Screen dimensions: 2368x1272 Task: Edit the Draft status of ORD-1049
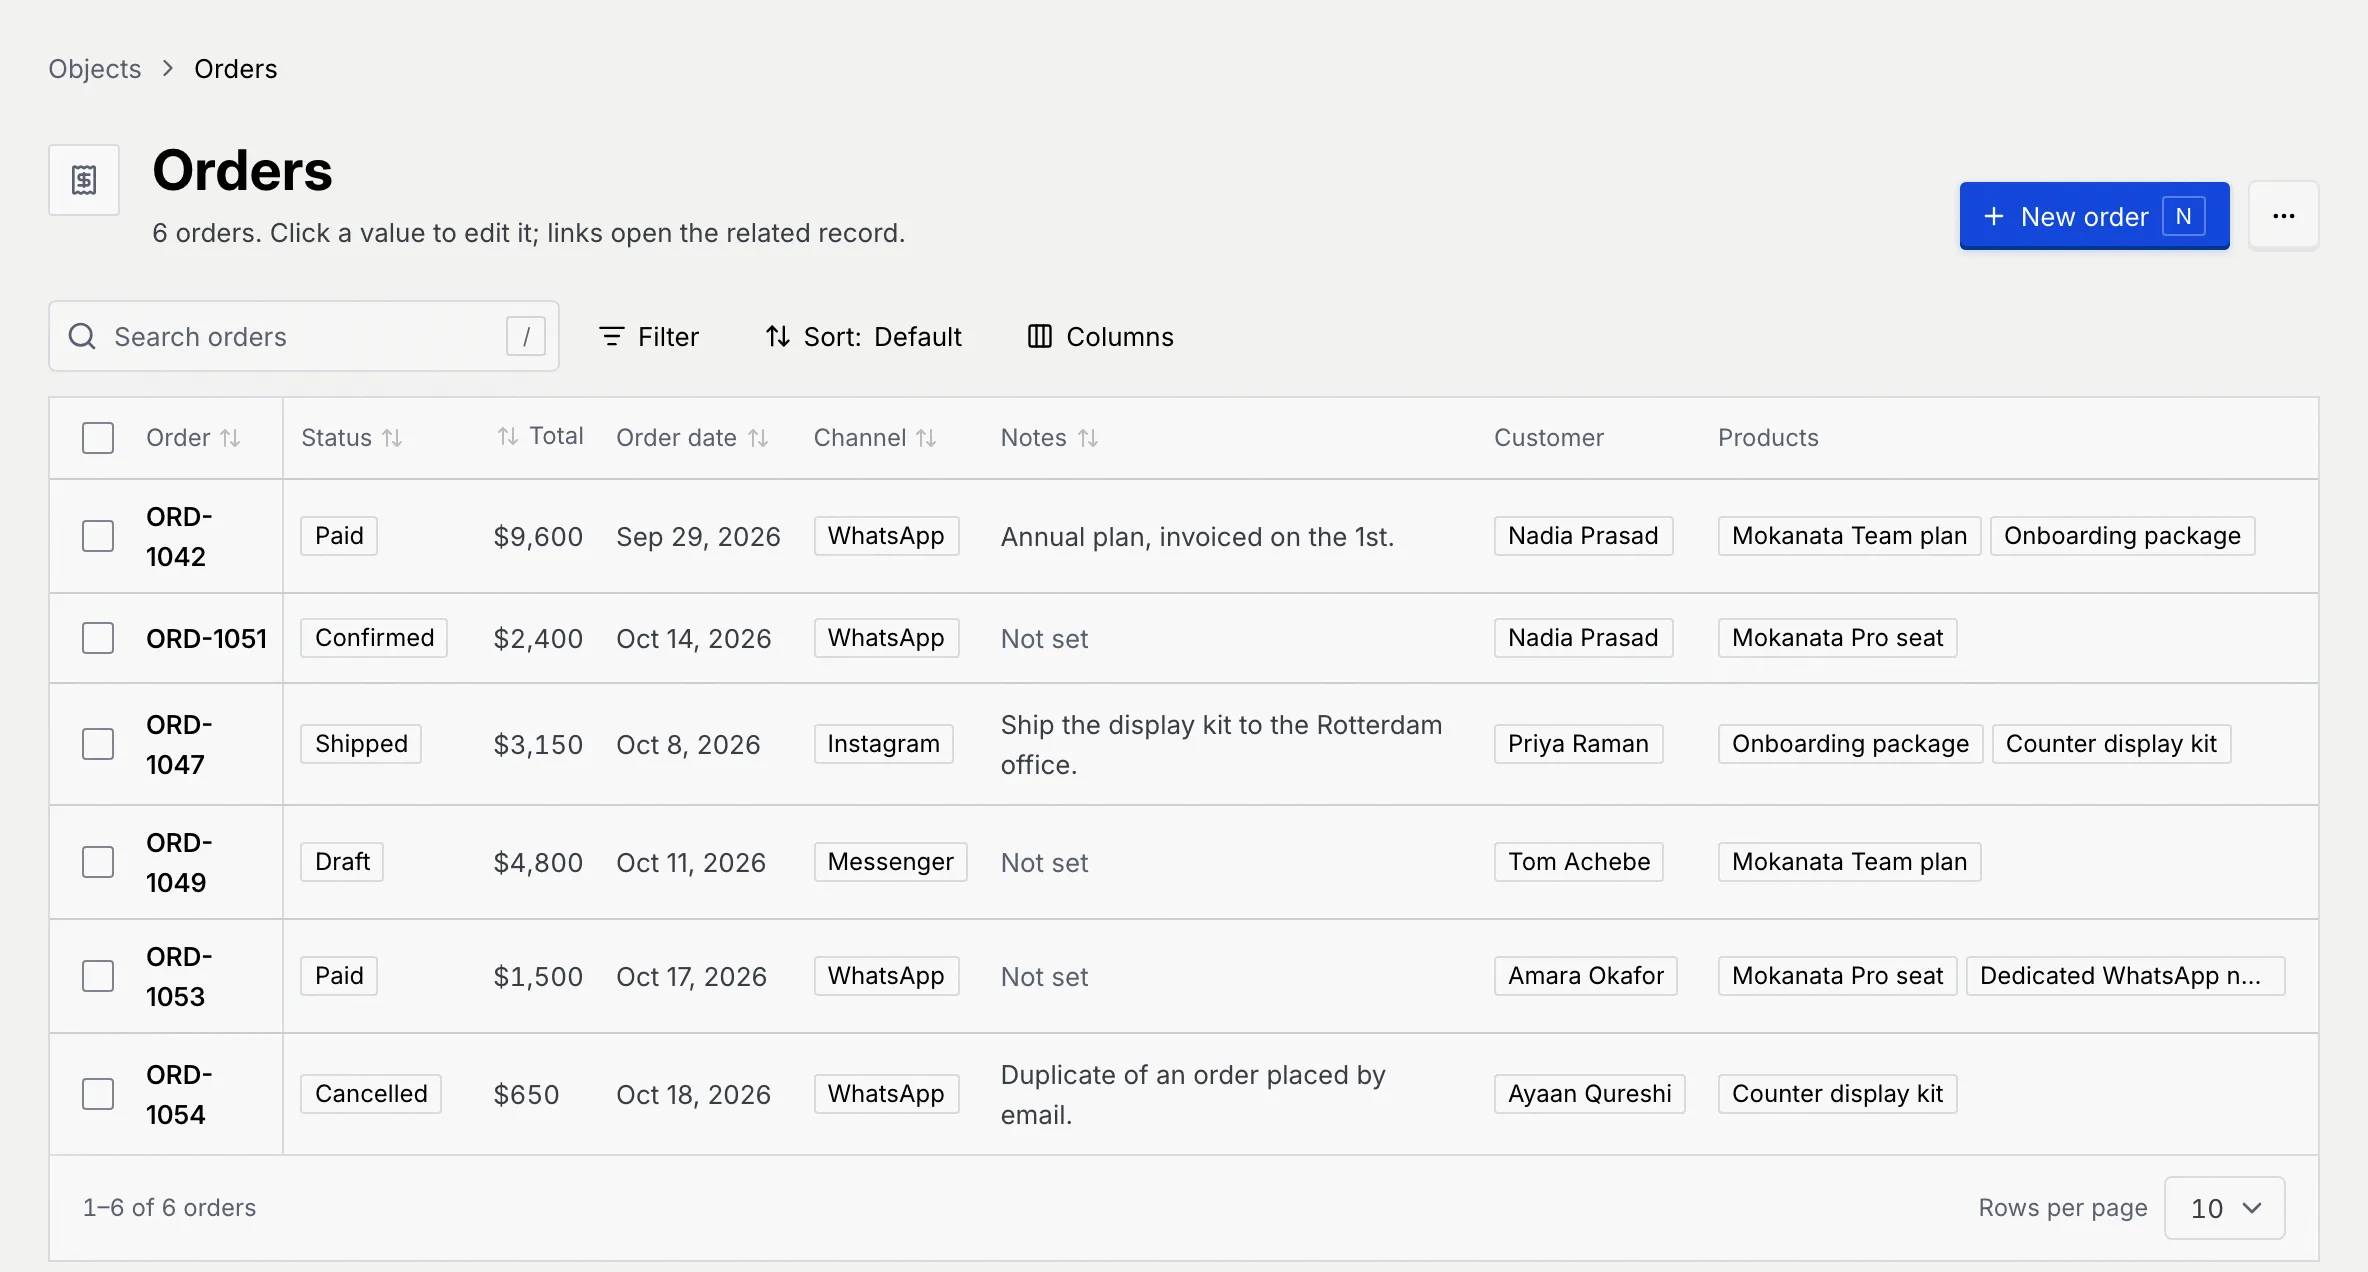[342, 862]
